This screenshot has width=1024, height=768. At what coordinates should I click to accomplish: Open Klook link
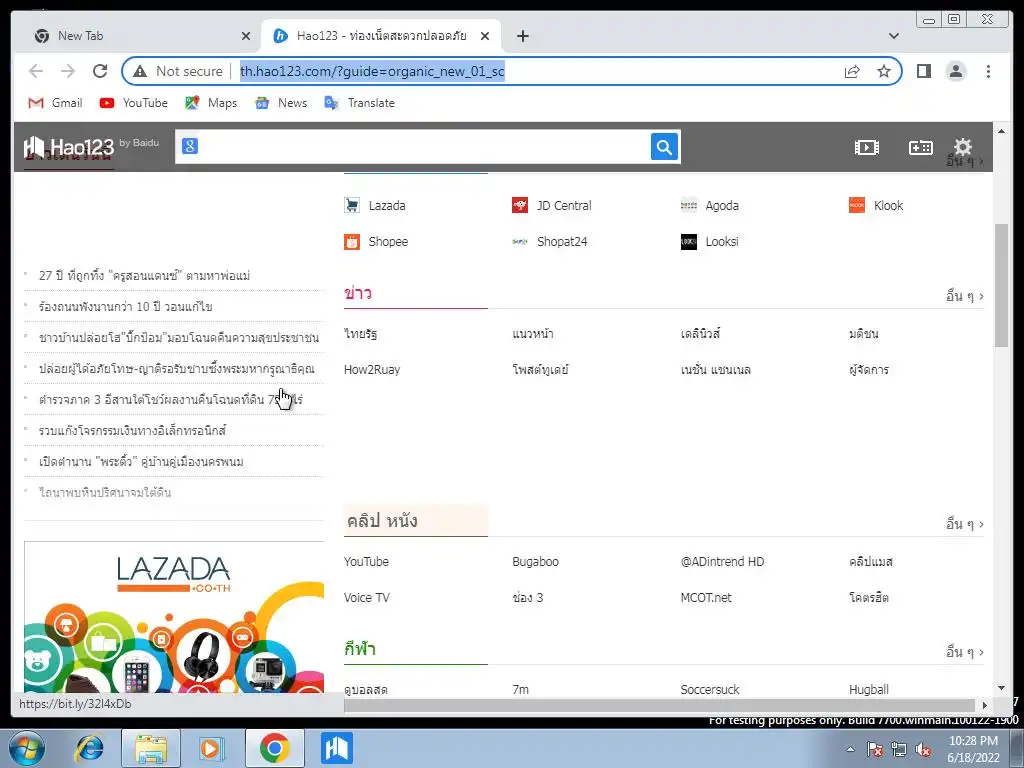876,205
